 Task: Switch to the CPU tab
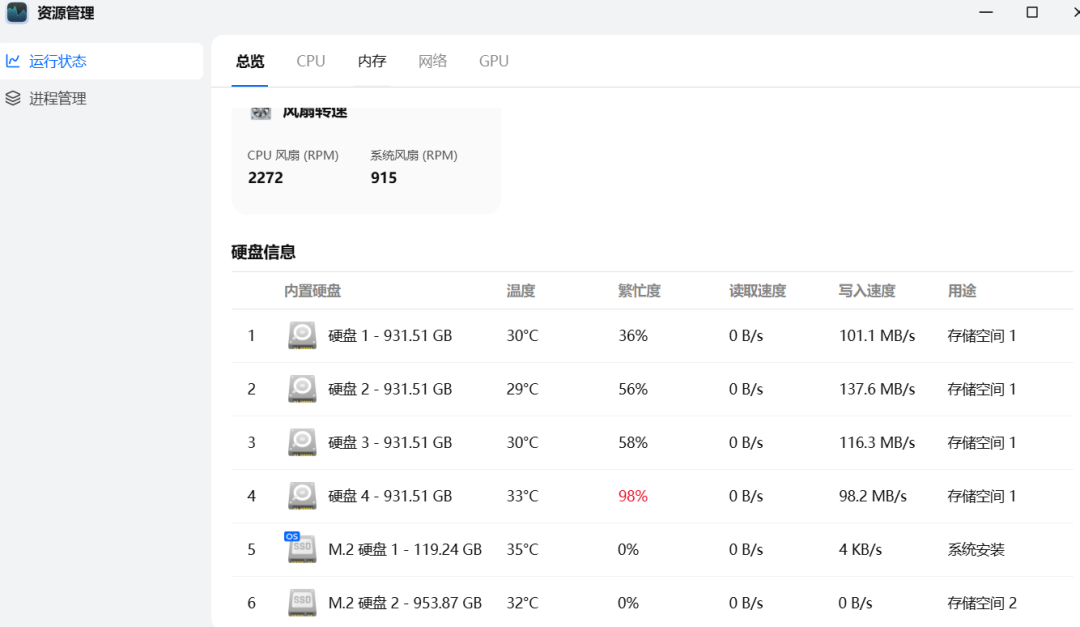click(310, 61)
